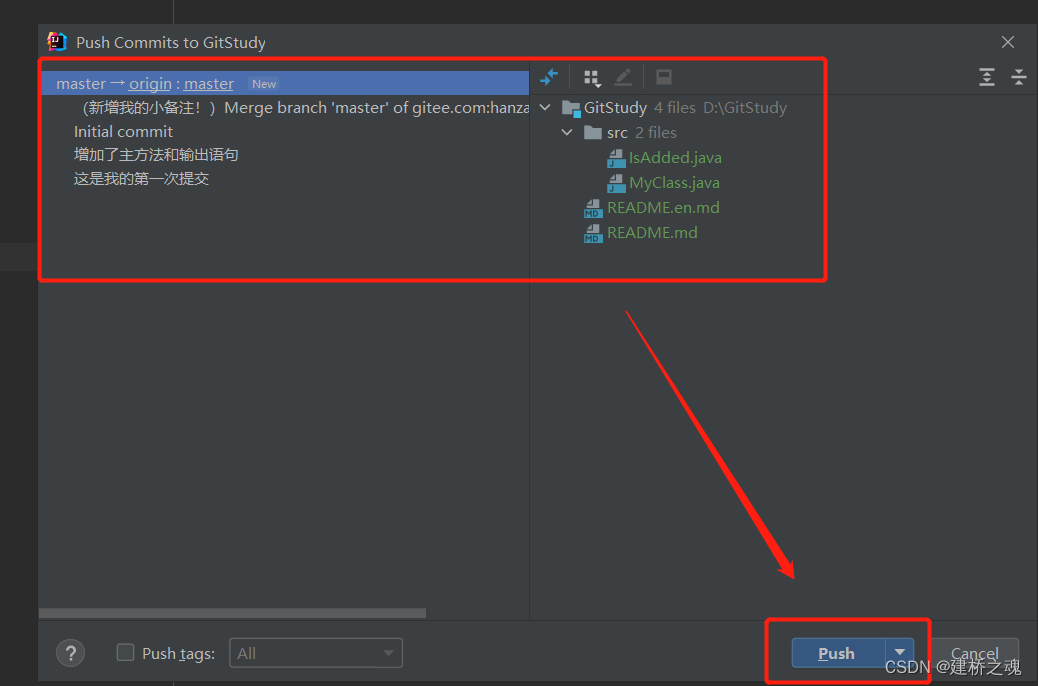Click the Cancel button
The image size is (1038, 686).
(x=974, y=653)
